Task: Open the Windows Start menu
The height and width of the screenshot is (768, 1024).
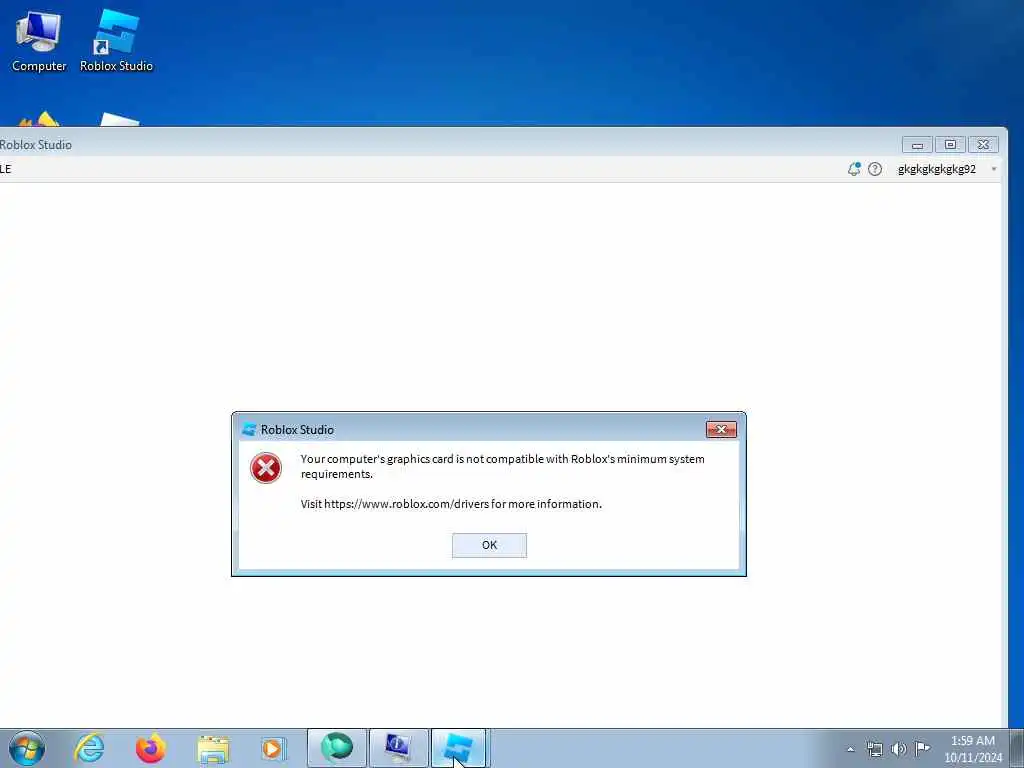Action: point(27,748)
